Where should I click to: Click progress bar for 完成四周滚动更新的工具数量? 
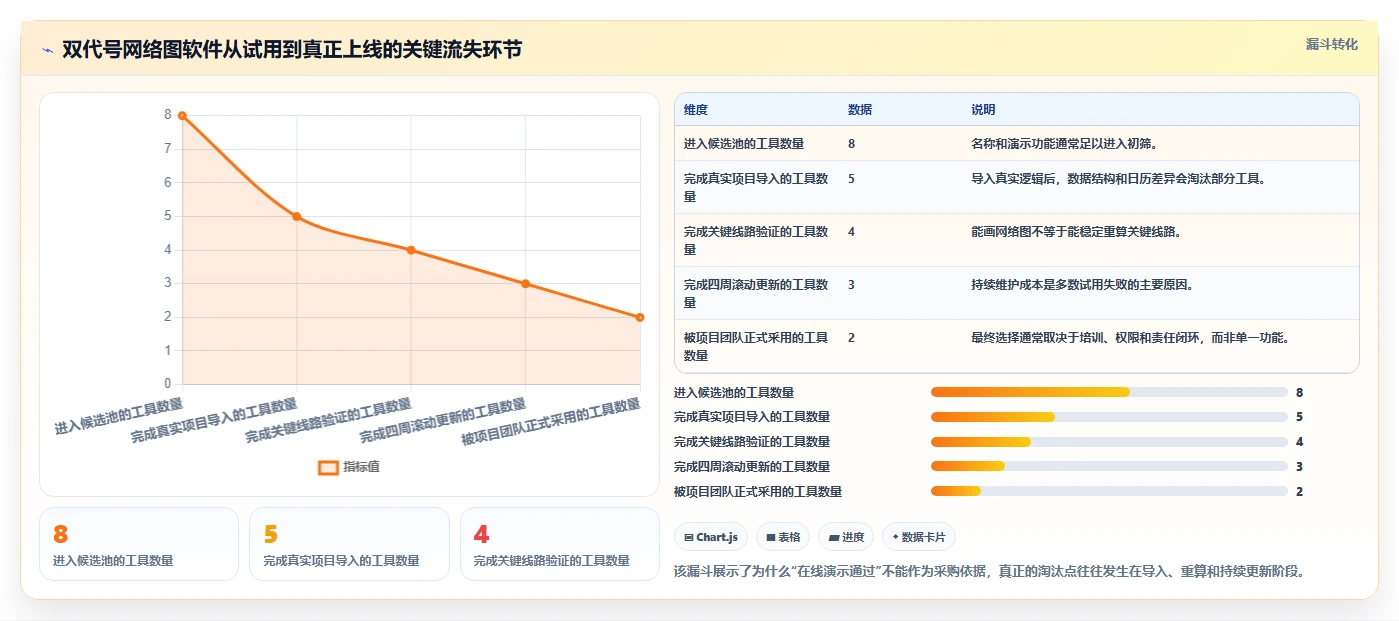[1109, 466]
